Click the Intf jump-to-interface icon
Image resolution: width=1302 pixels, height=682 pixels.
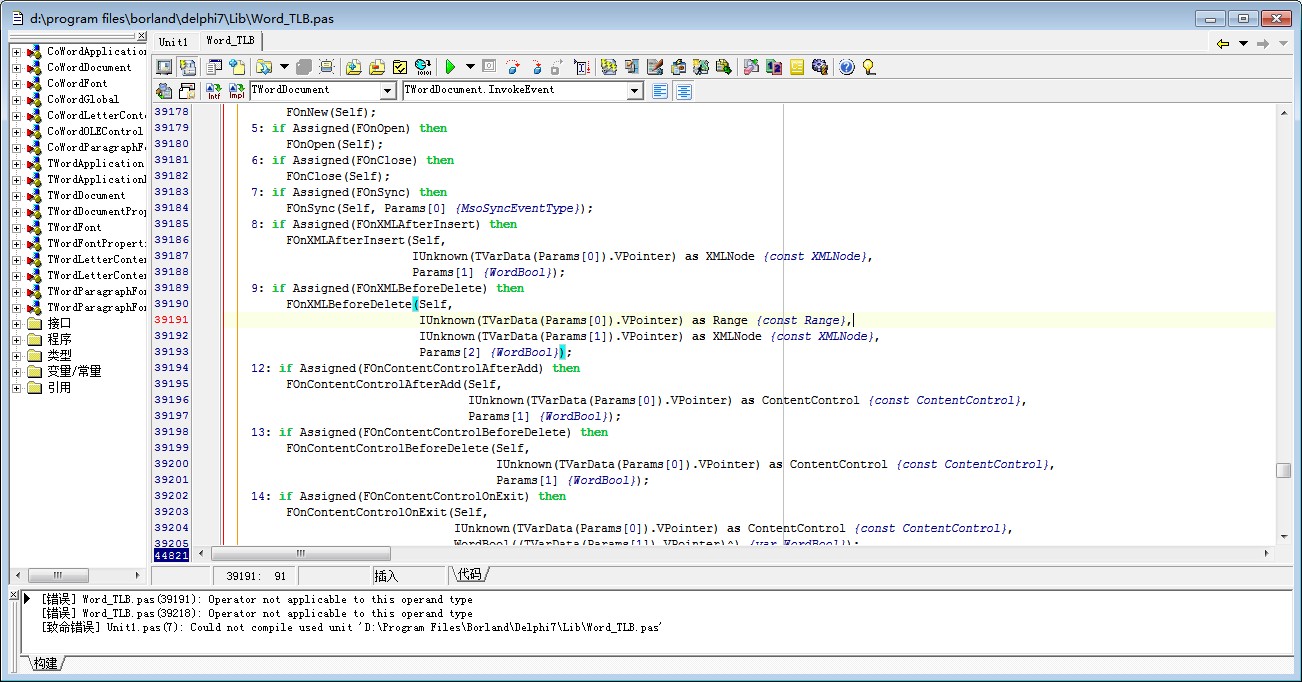tap(213, 91)
